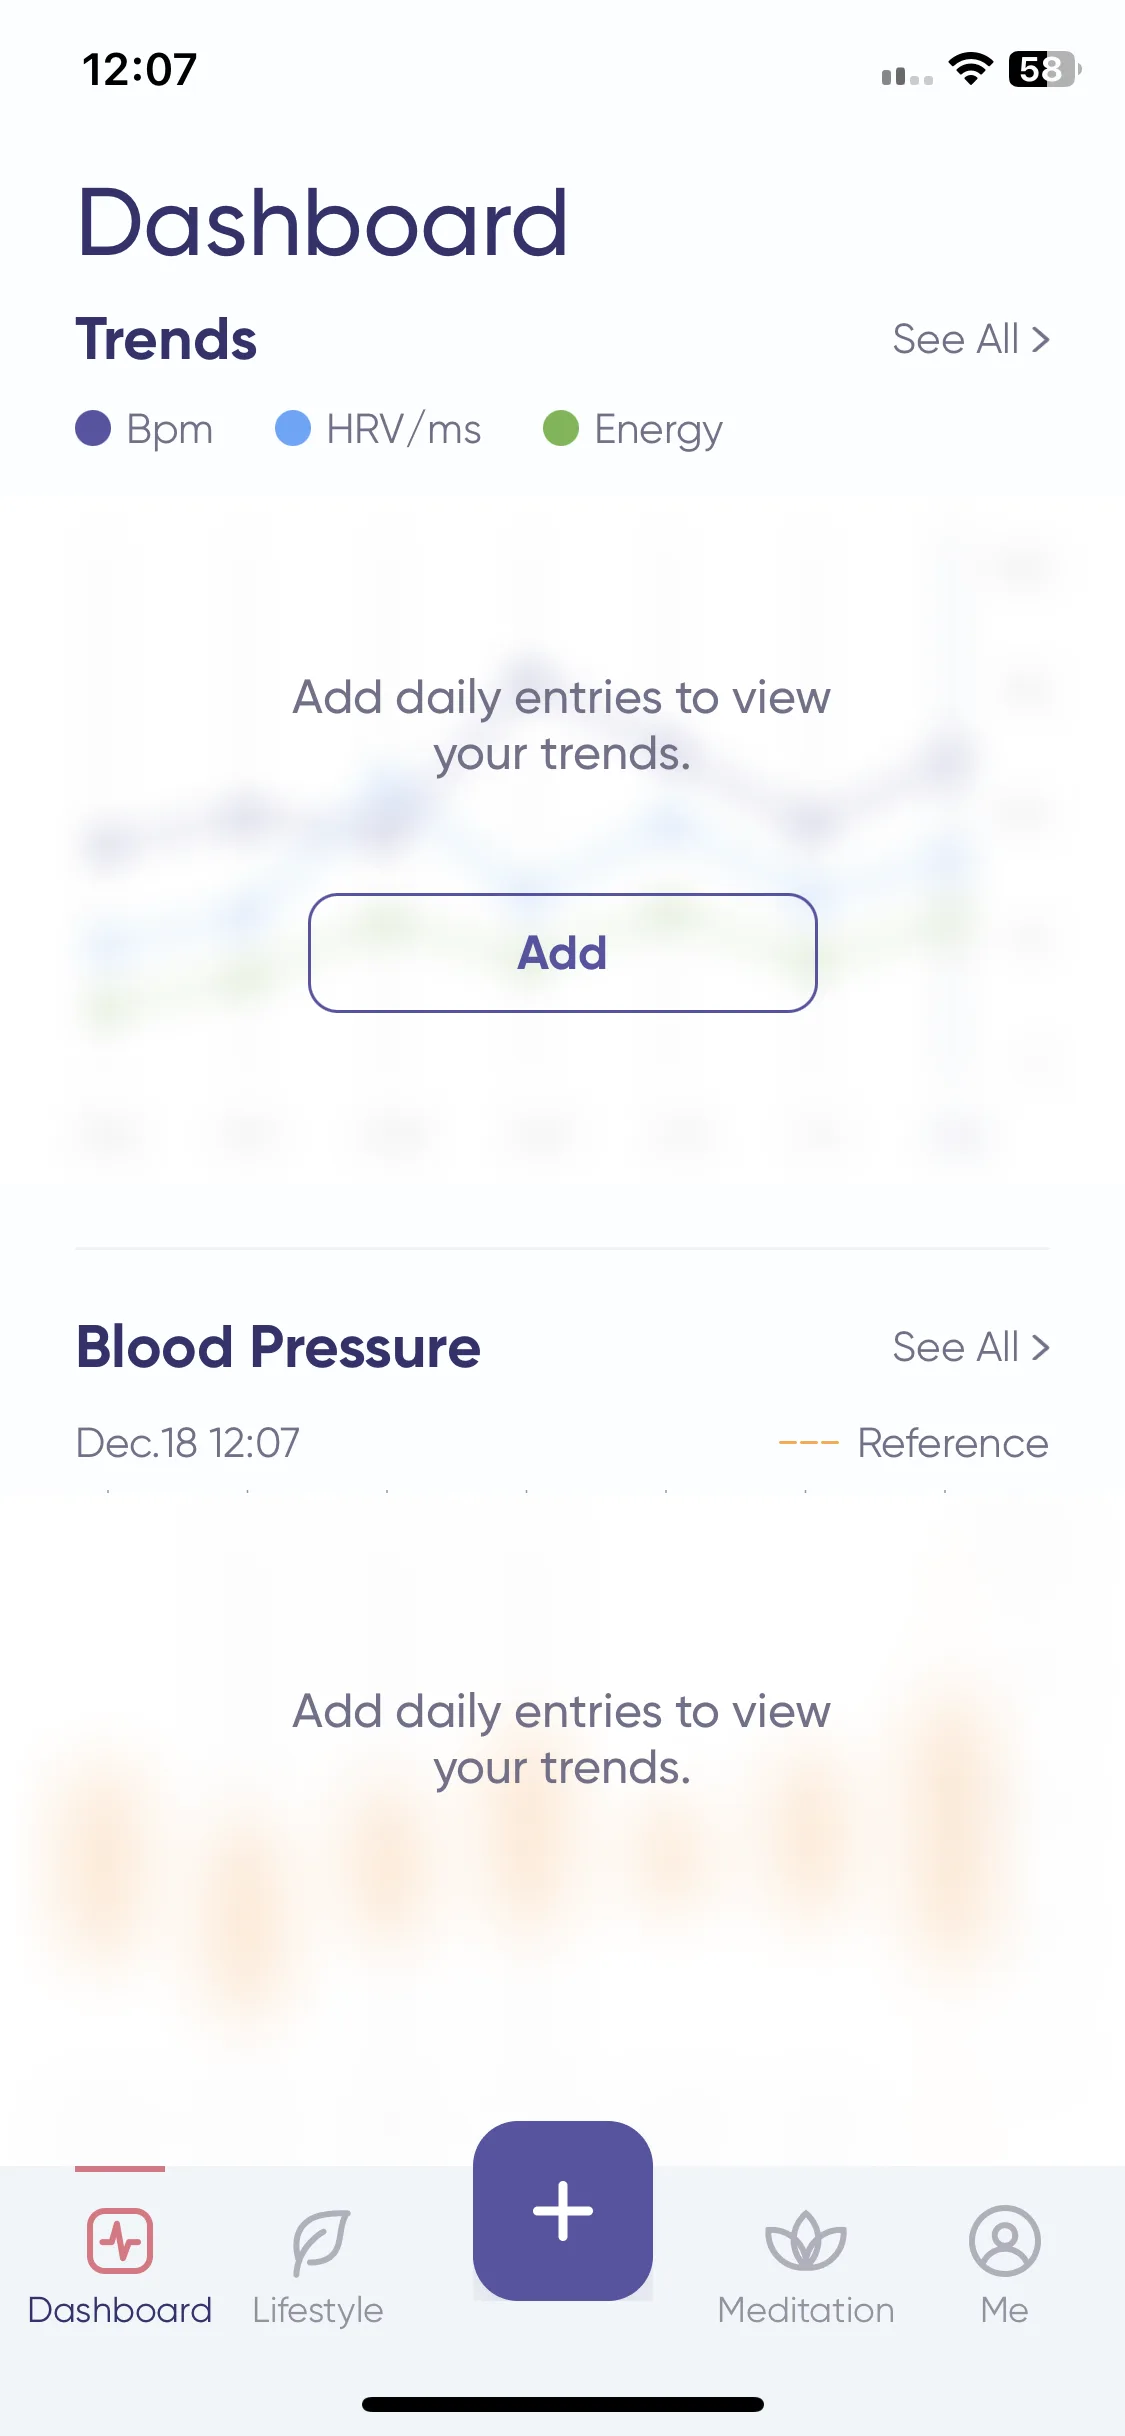Tap the Dashboard heartbeat icon
The height and width of the screenshot is (2436, 1125).
tap(120, 2241)
